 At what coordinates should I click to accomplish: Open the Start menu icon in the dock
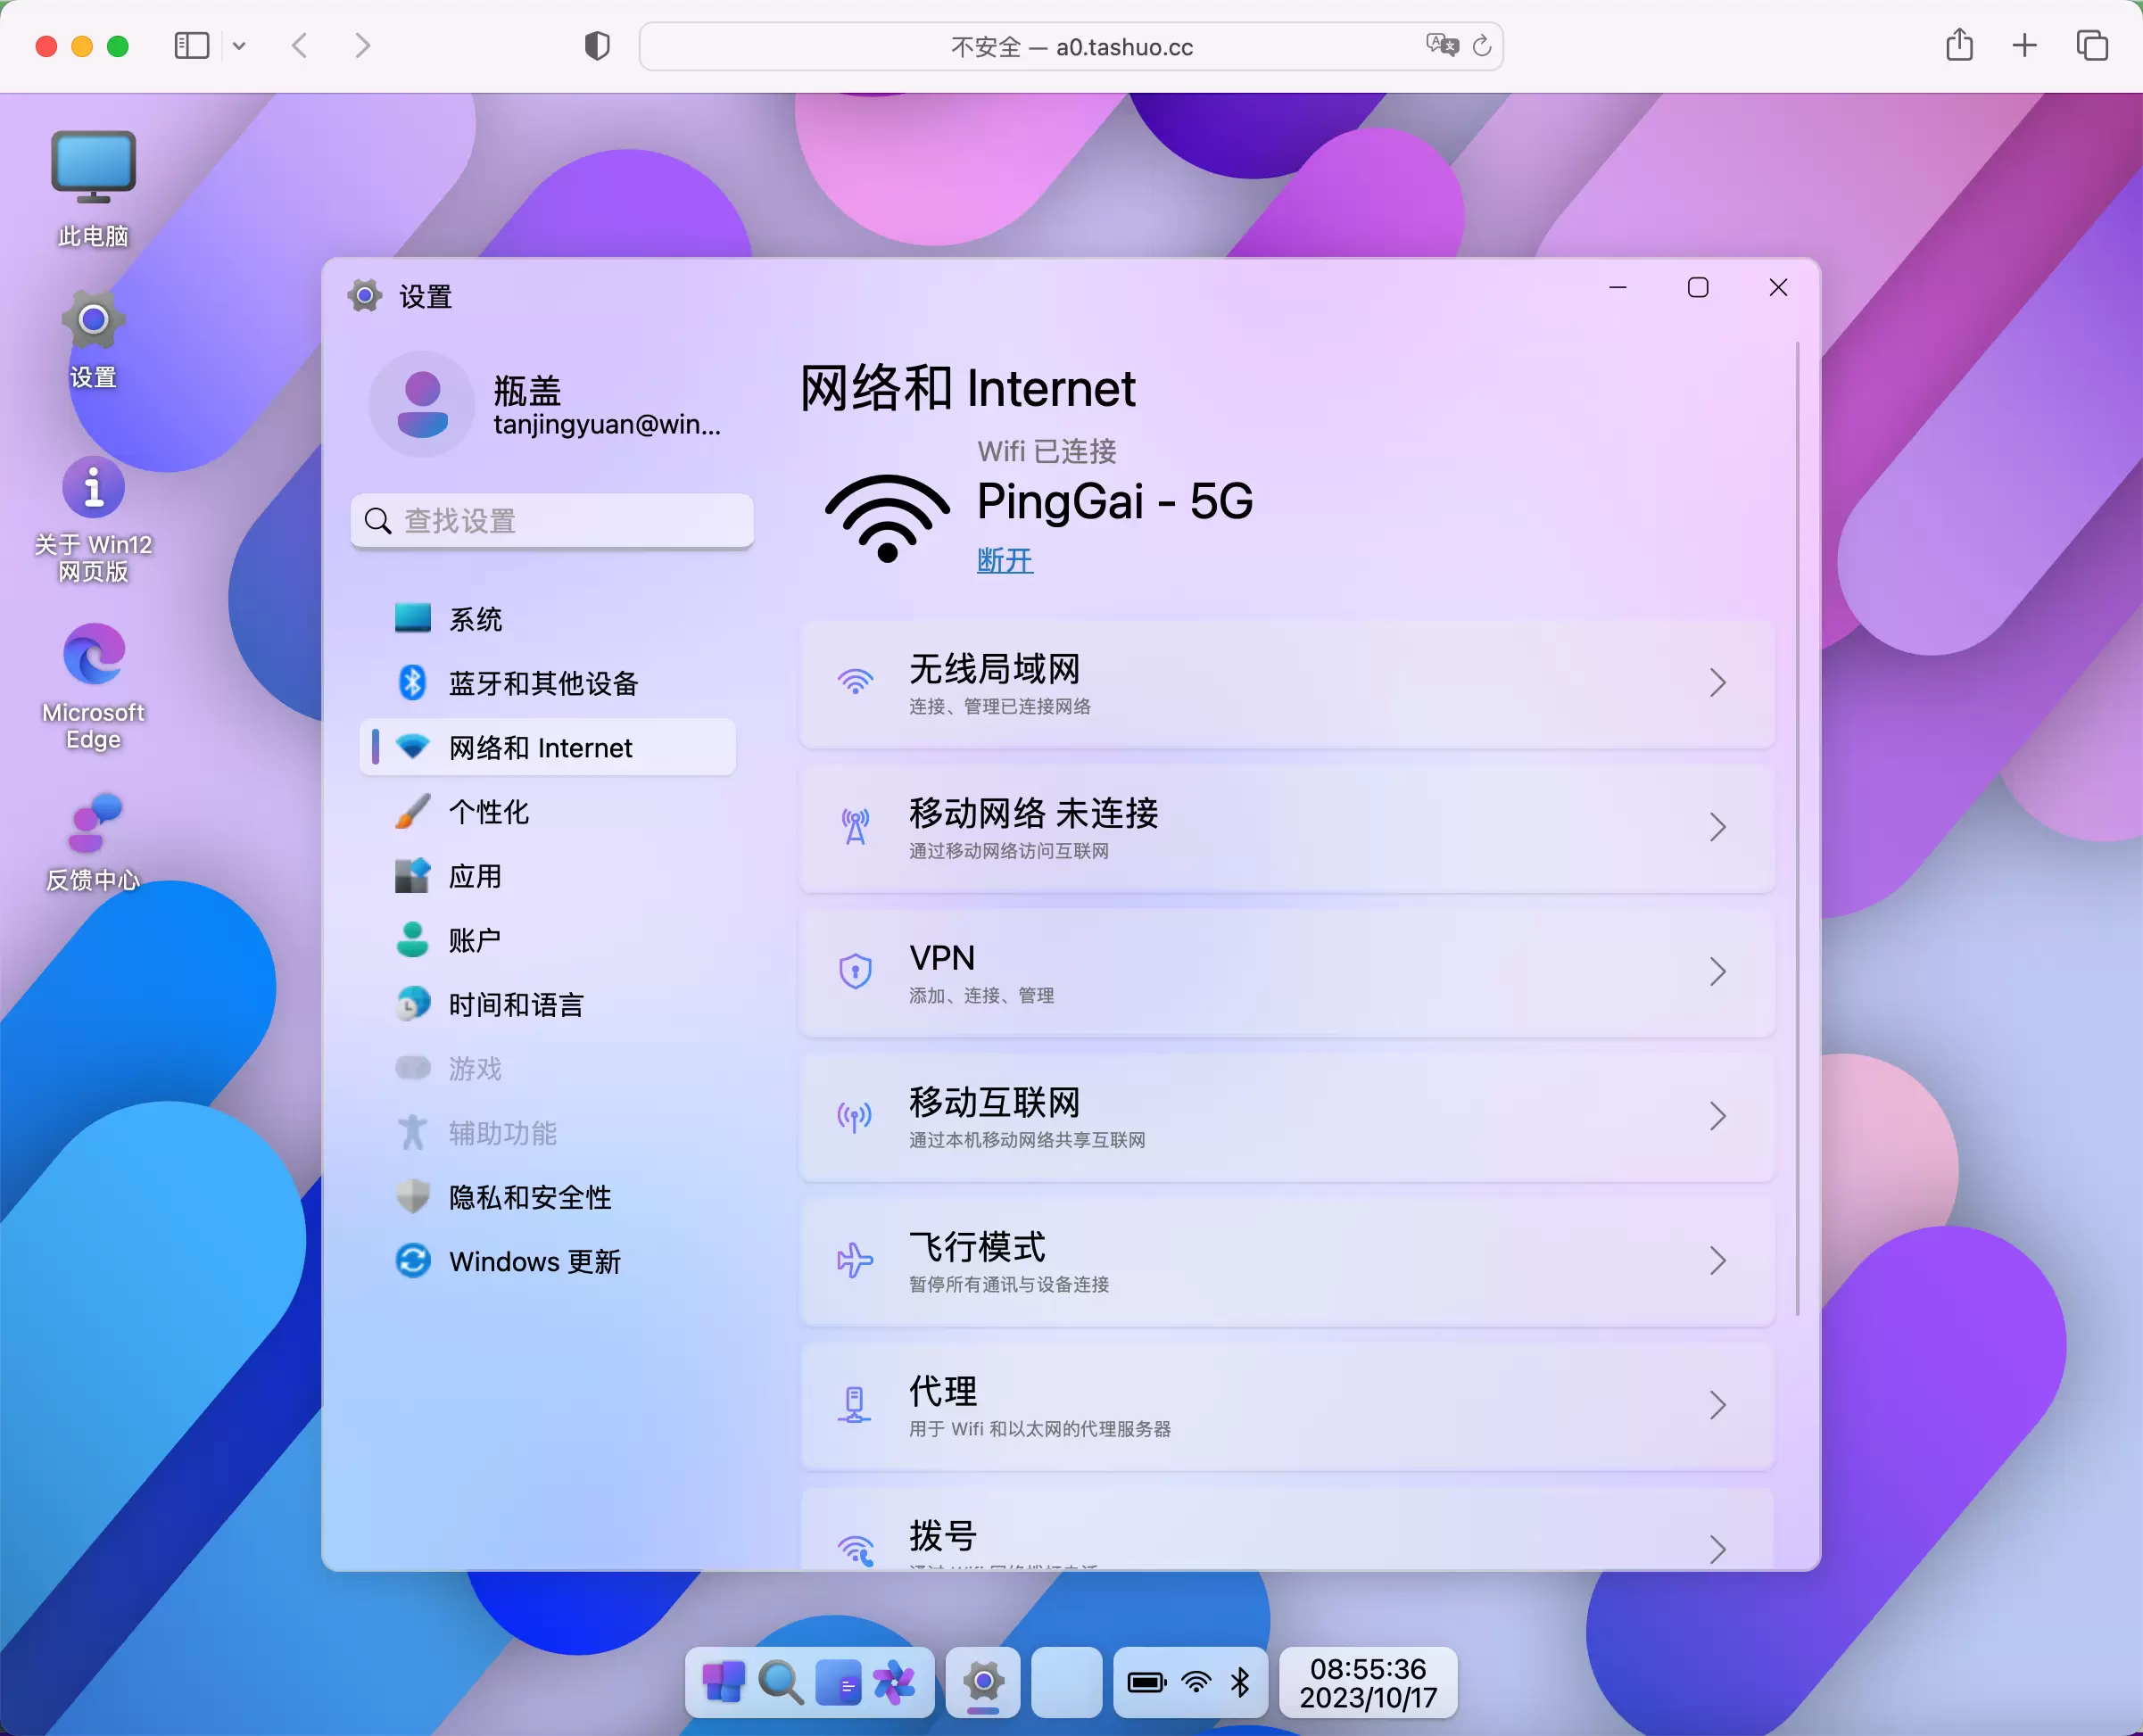[723, 1683]
